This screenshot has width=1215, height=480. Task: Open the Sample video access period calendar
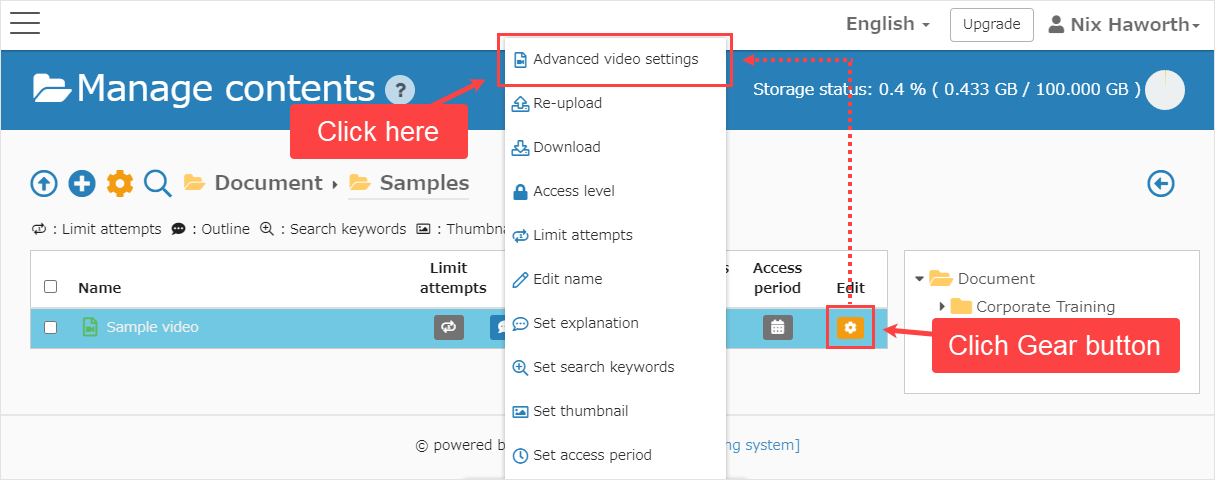click(x=777, y=327)
